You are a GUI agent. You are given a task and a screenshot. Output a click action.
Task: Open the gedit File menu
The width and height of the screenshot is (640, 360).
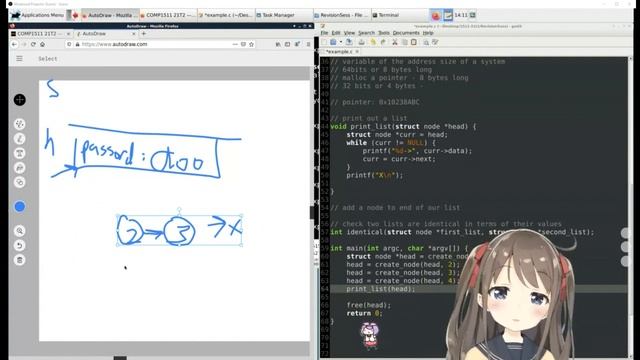pyautogui.click(x=324, y=33)
